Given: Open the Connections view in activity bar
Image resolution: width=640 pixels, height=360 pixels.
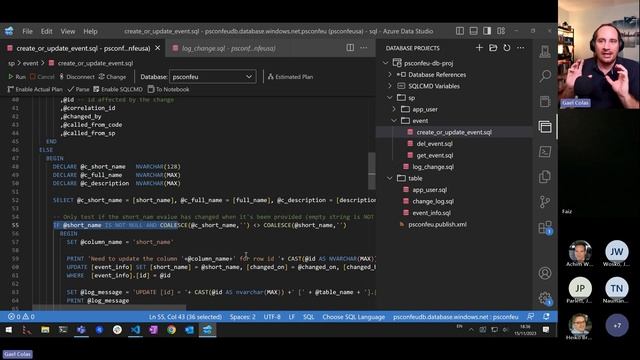Looking at the screenshot, I should pyautogui.click(x=545, y=51).
